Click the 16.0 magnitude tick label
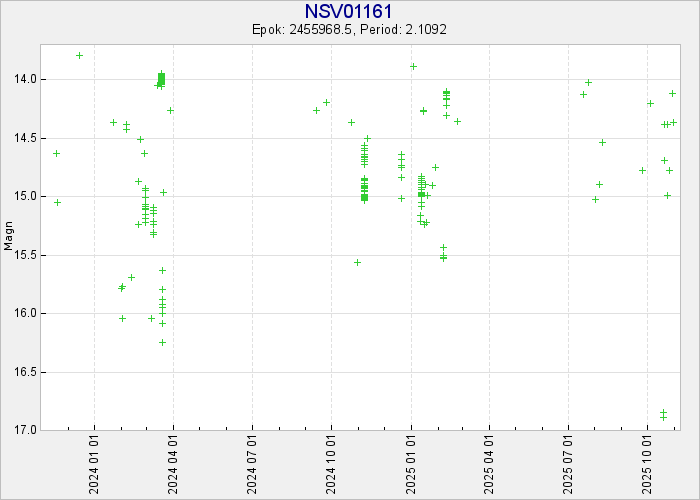The image size is (700, 500). [25, 313]
